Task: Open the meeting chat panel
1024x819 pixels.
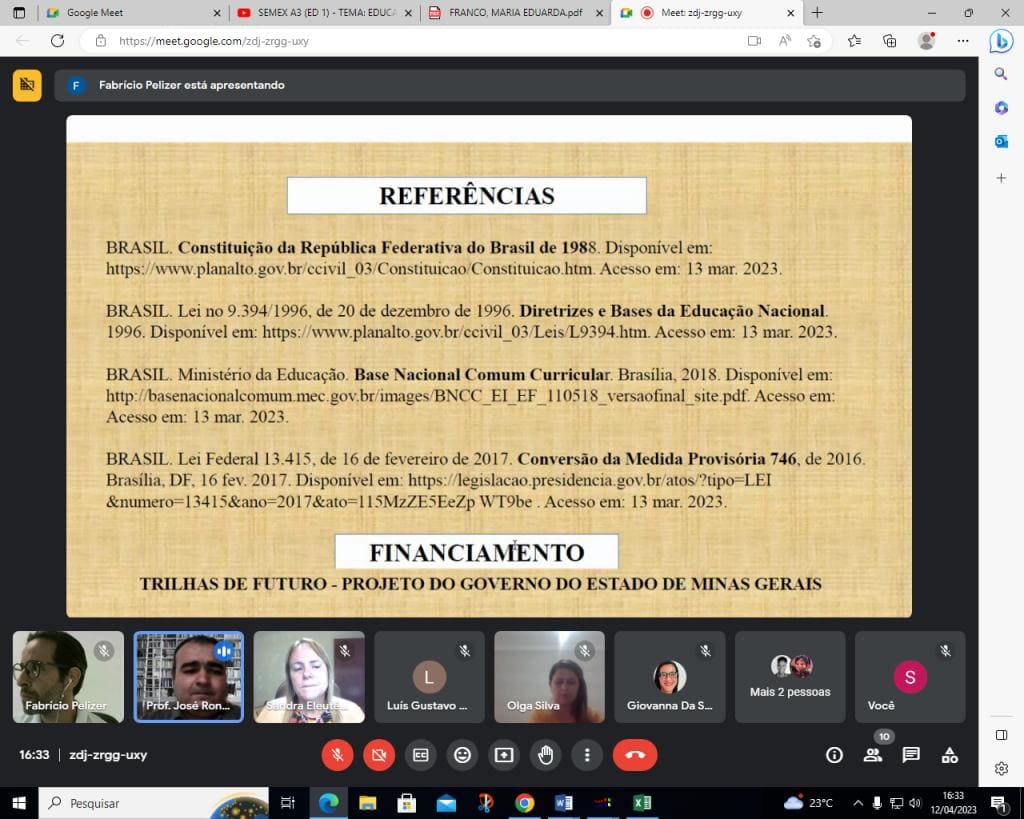Action: (x=911, y=755)
